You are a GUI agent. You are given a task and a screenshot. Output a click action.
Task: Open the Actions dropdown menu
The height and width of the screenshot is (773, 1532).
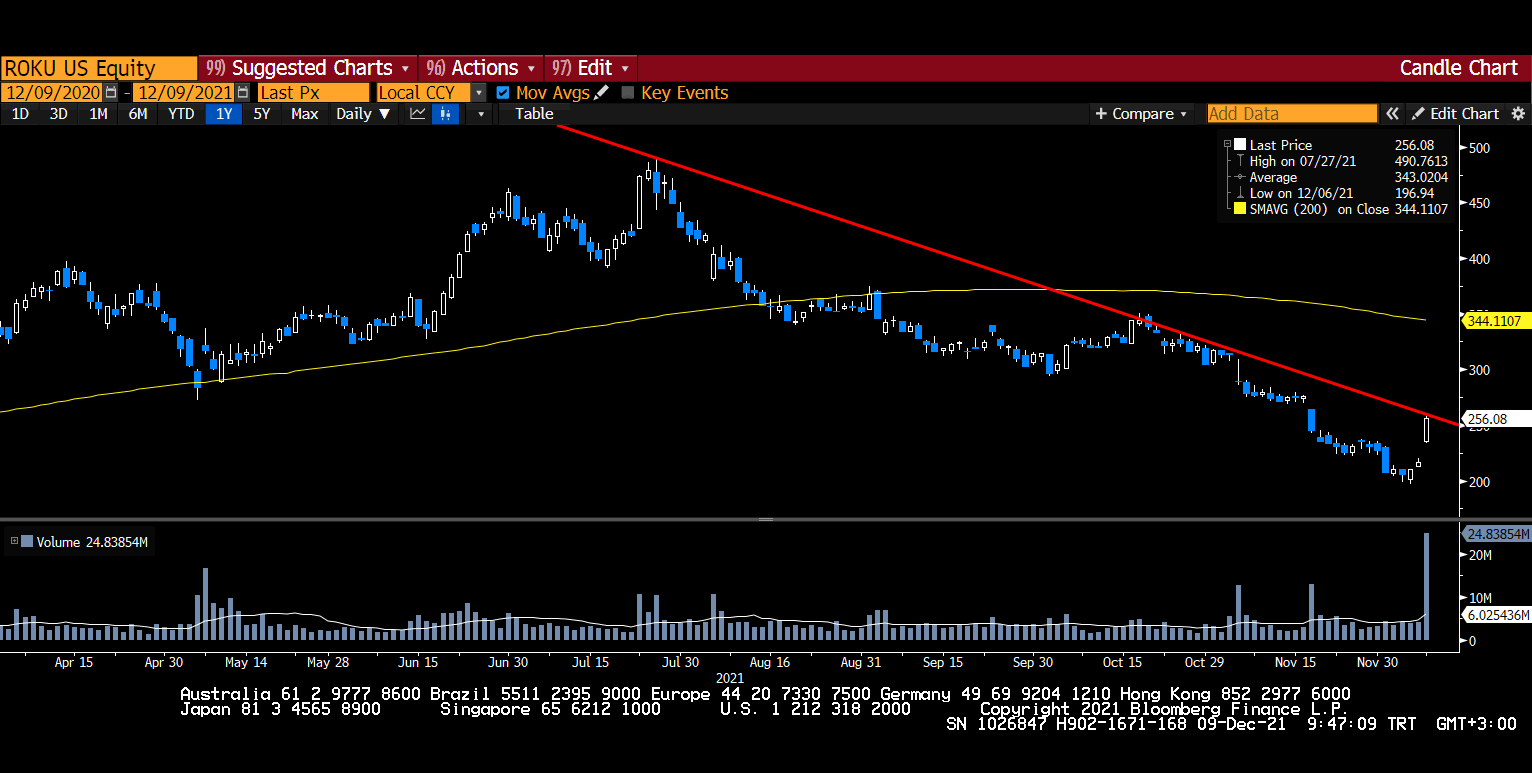tap(482, 68)
